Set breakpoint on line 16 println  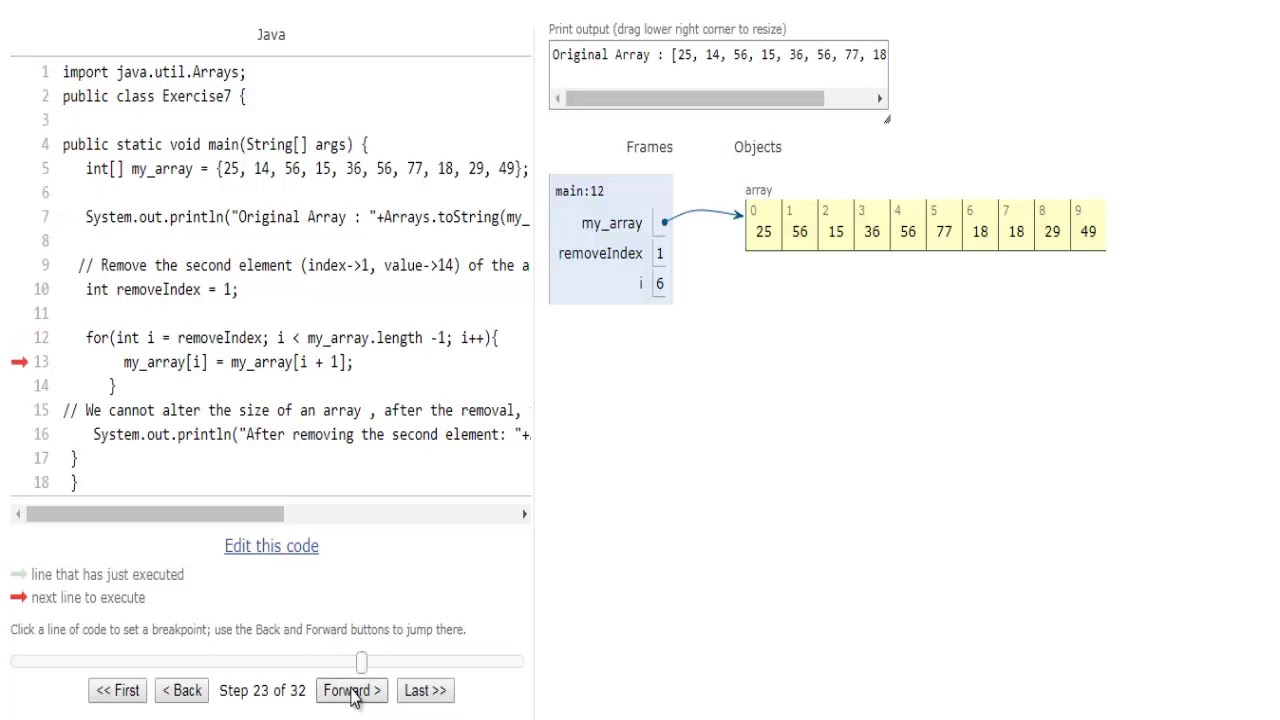click(311, 434)
